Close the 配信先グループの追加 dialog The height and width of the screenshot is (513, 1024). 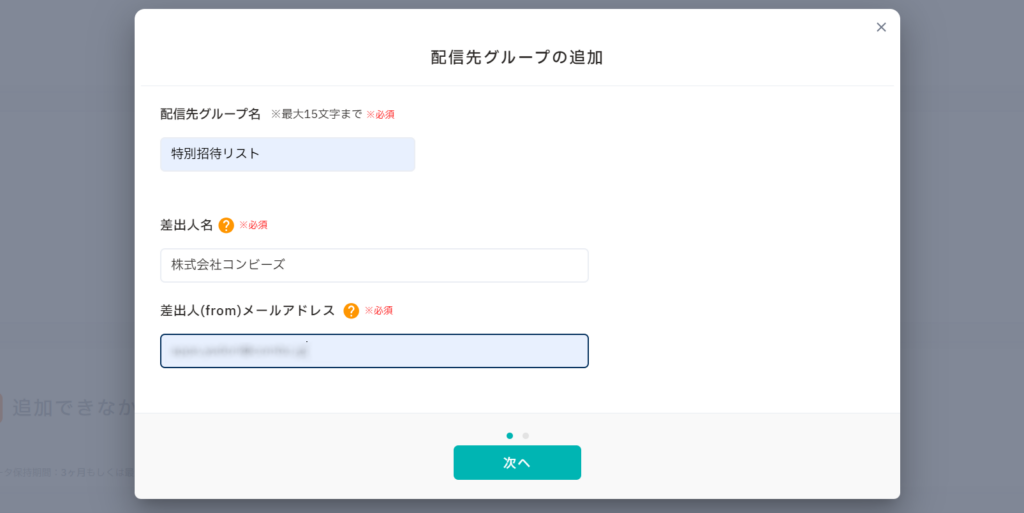pos(881,27)
